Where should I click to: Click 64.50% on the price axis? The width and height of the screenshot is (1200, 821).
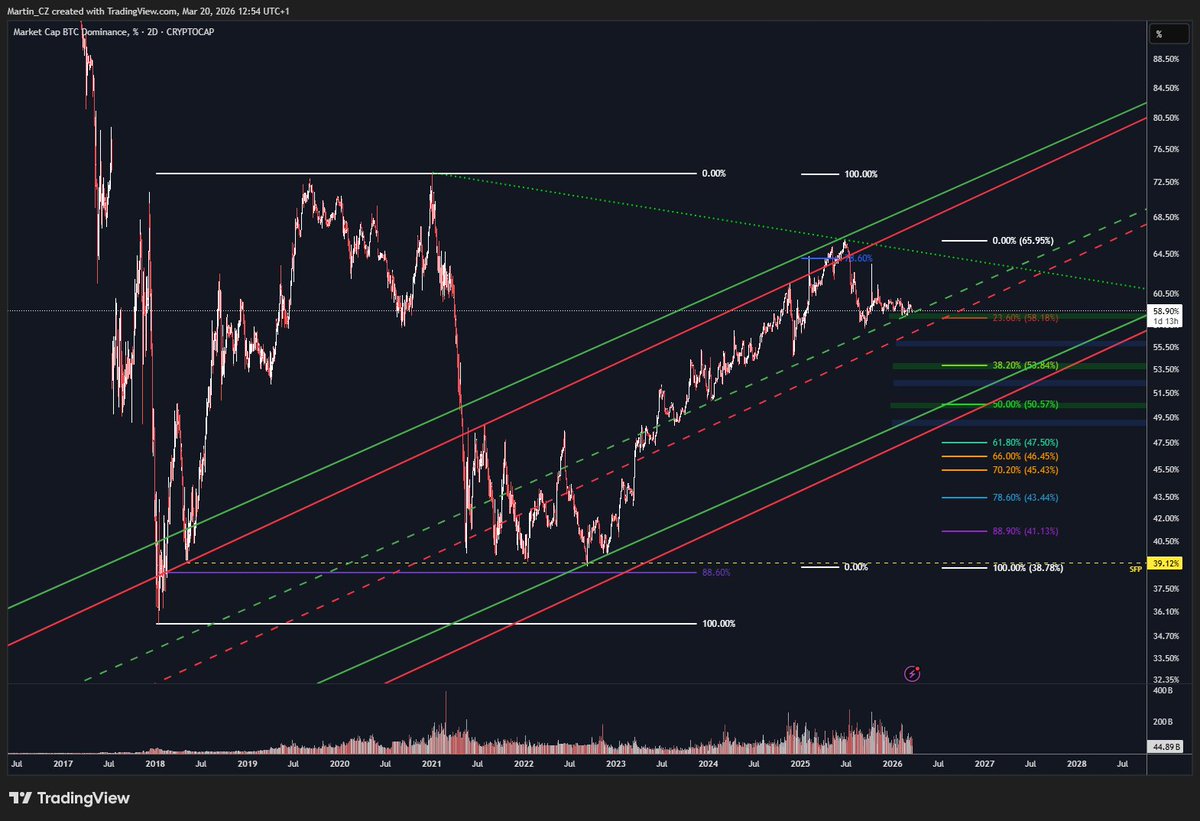[1166, 254]
